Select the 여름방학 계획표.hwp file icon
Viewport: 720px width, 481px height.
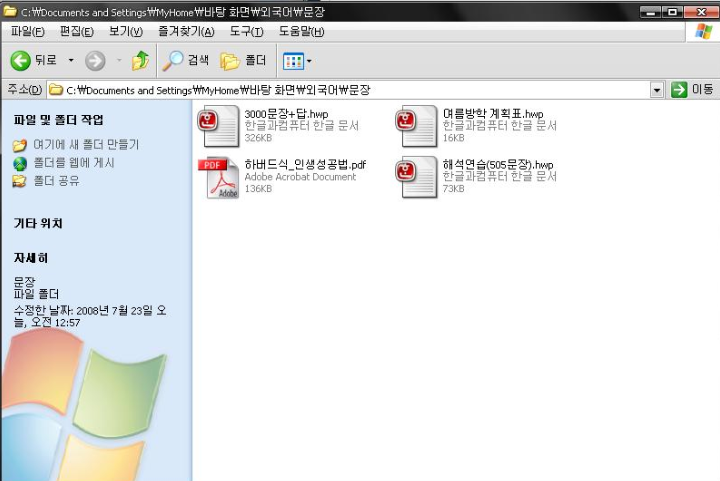[x=416, y=126]
